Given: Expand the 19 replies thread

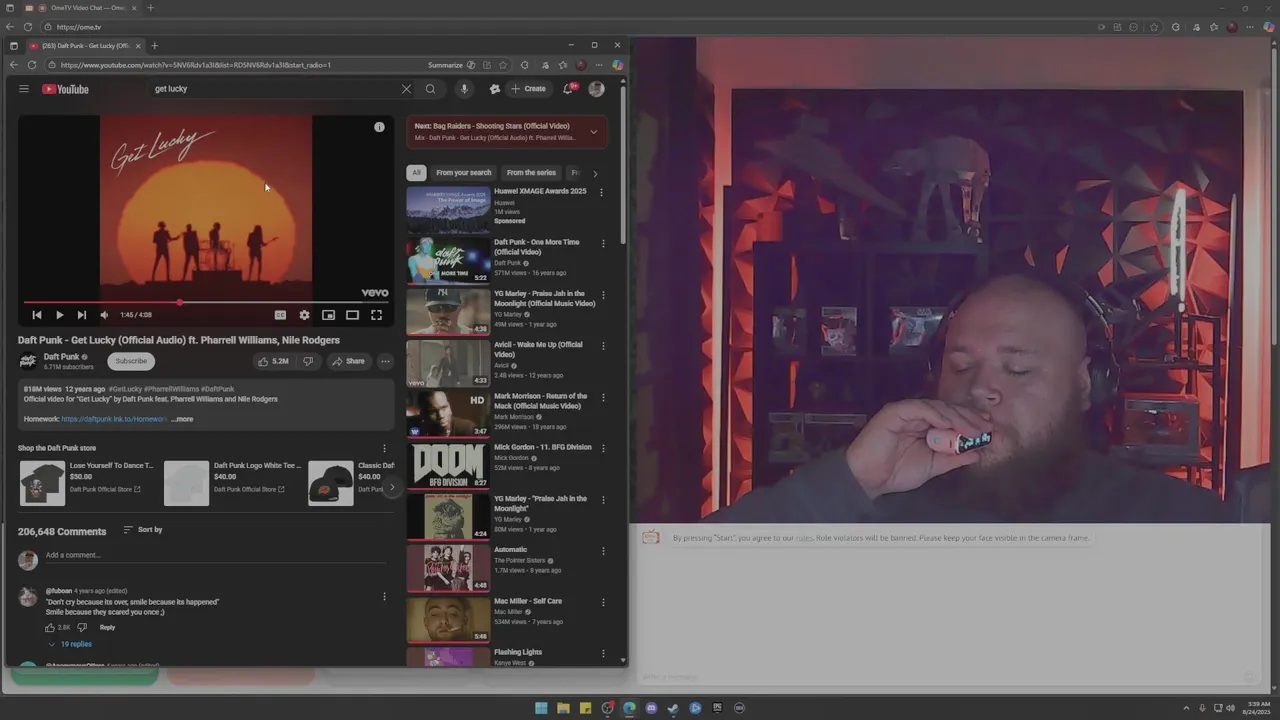Looking at the screenshot, I should tap(70, 644).
